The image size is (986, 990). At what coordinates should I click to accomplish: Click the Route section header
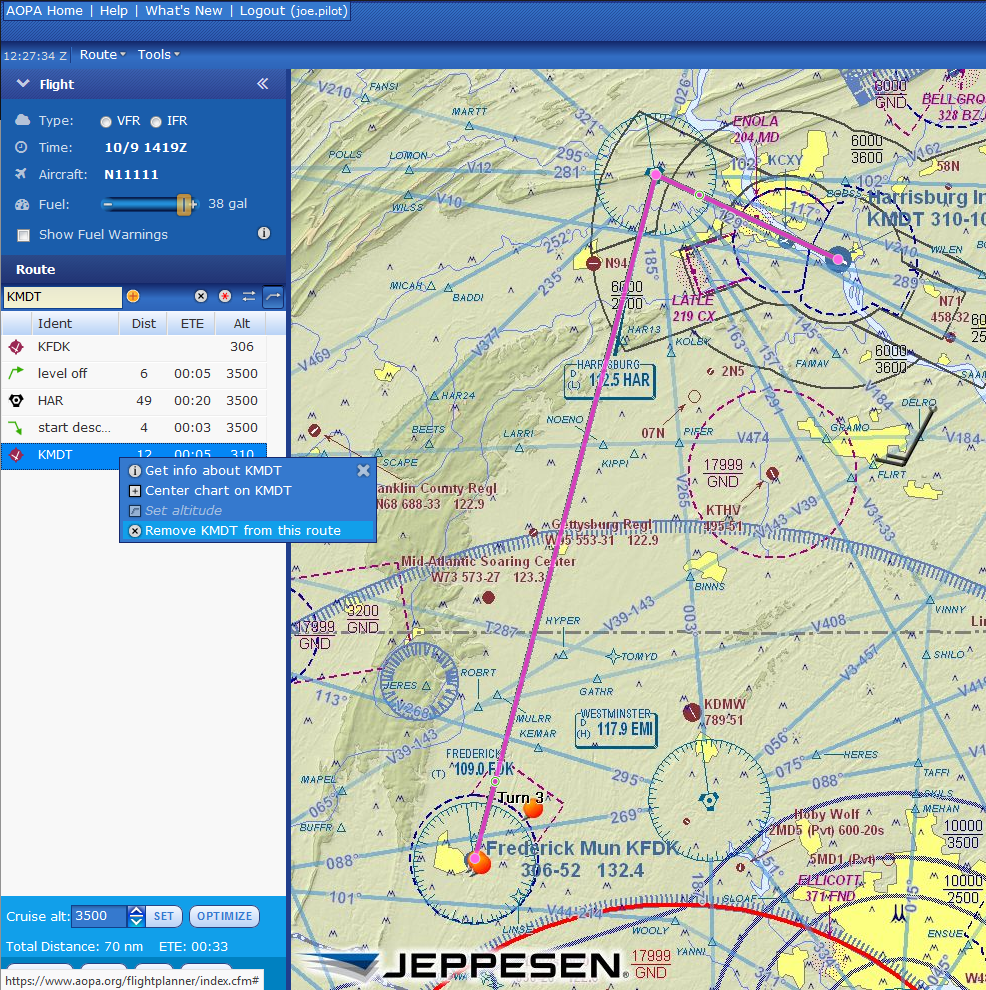point(144,270)
